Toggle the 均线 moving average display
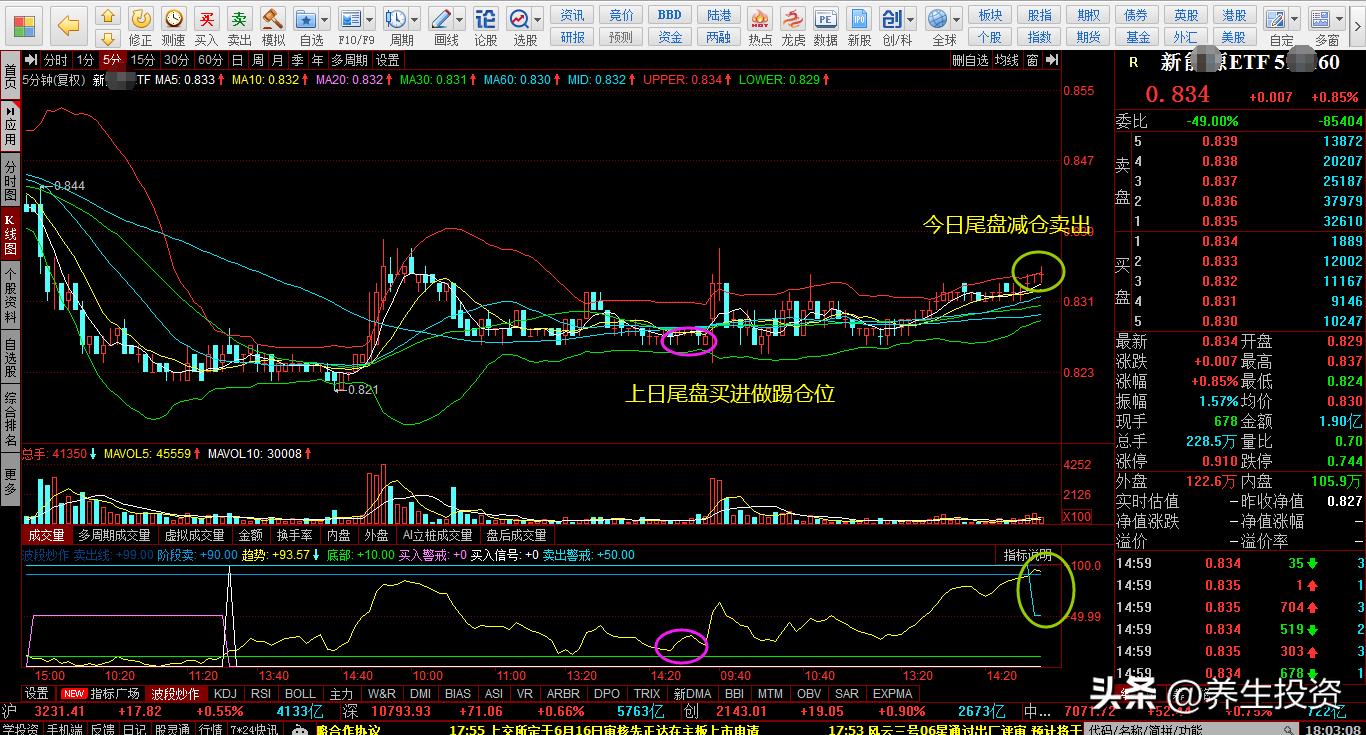The image size is (1366, 735). coord(1007,60)
